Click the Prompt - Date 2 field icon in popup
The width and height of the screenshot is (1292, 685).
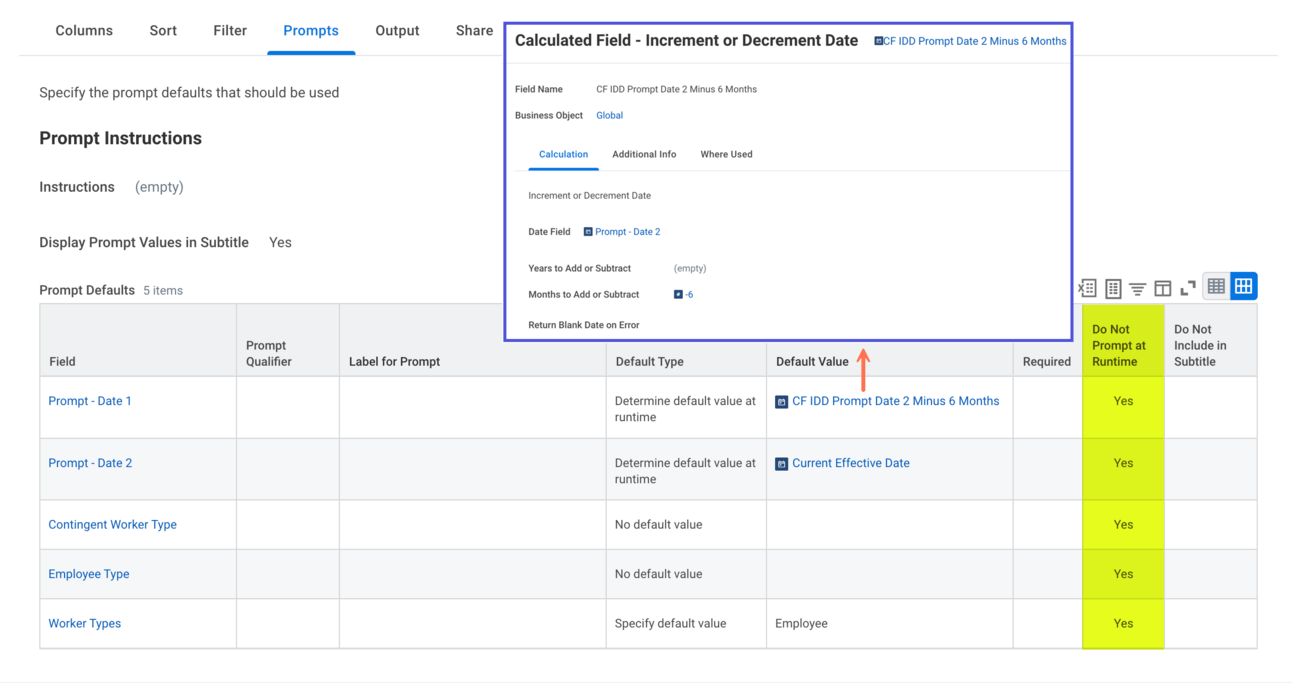tap(588, 232)
